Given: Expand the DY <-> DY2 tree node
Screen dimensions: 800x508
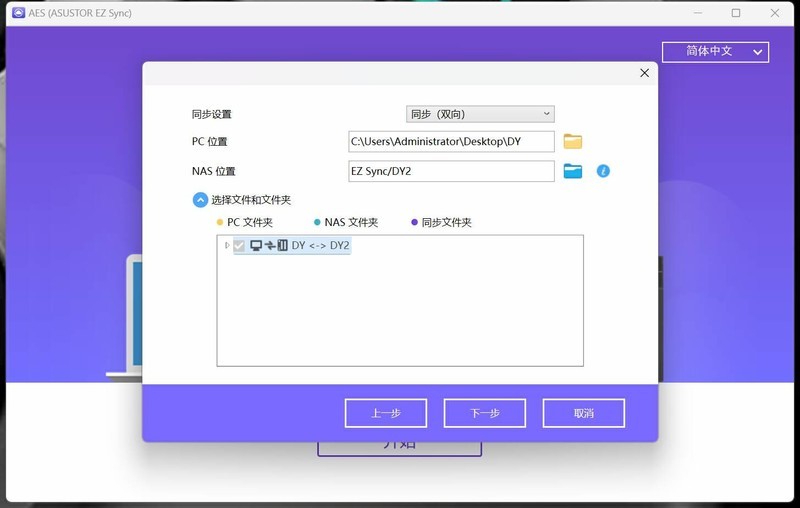Looking at the screenshot, I should tap(227, 245).
